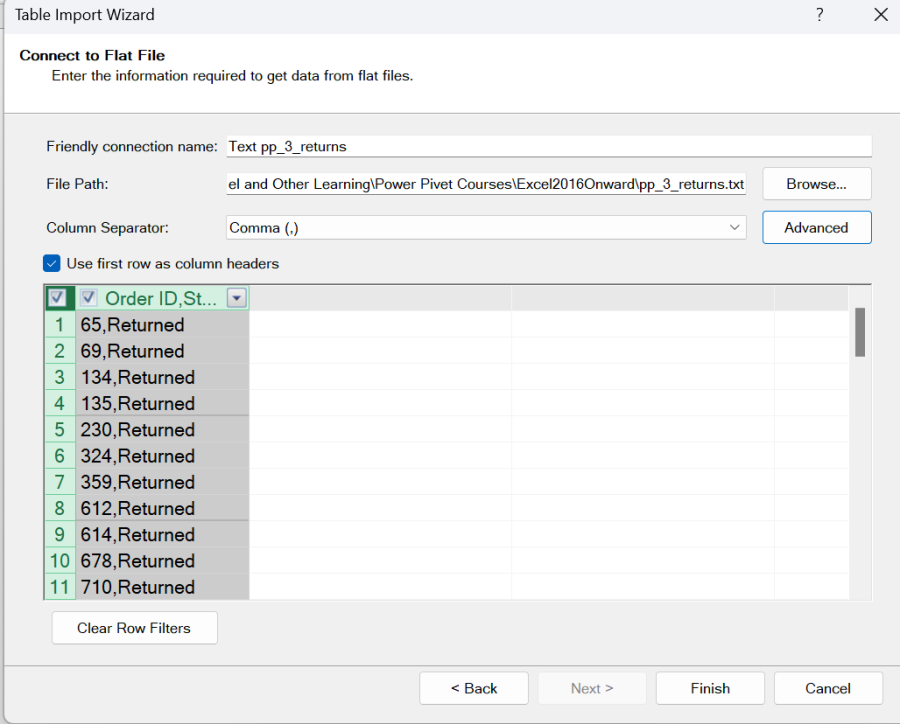
Task: Select the '65,Returned' cell
Action: click(162, 325)
